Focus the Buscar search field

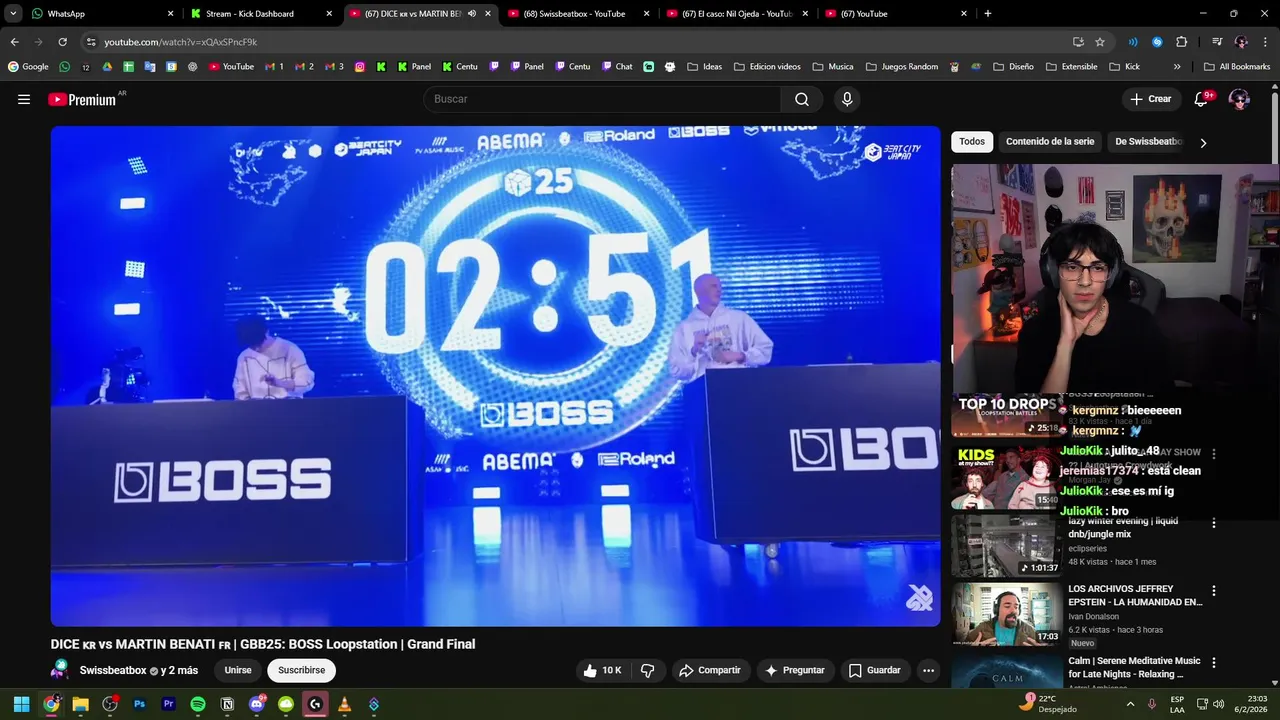602,99
